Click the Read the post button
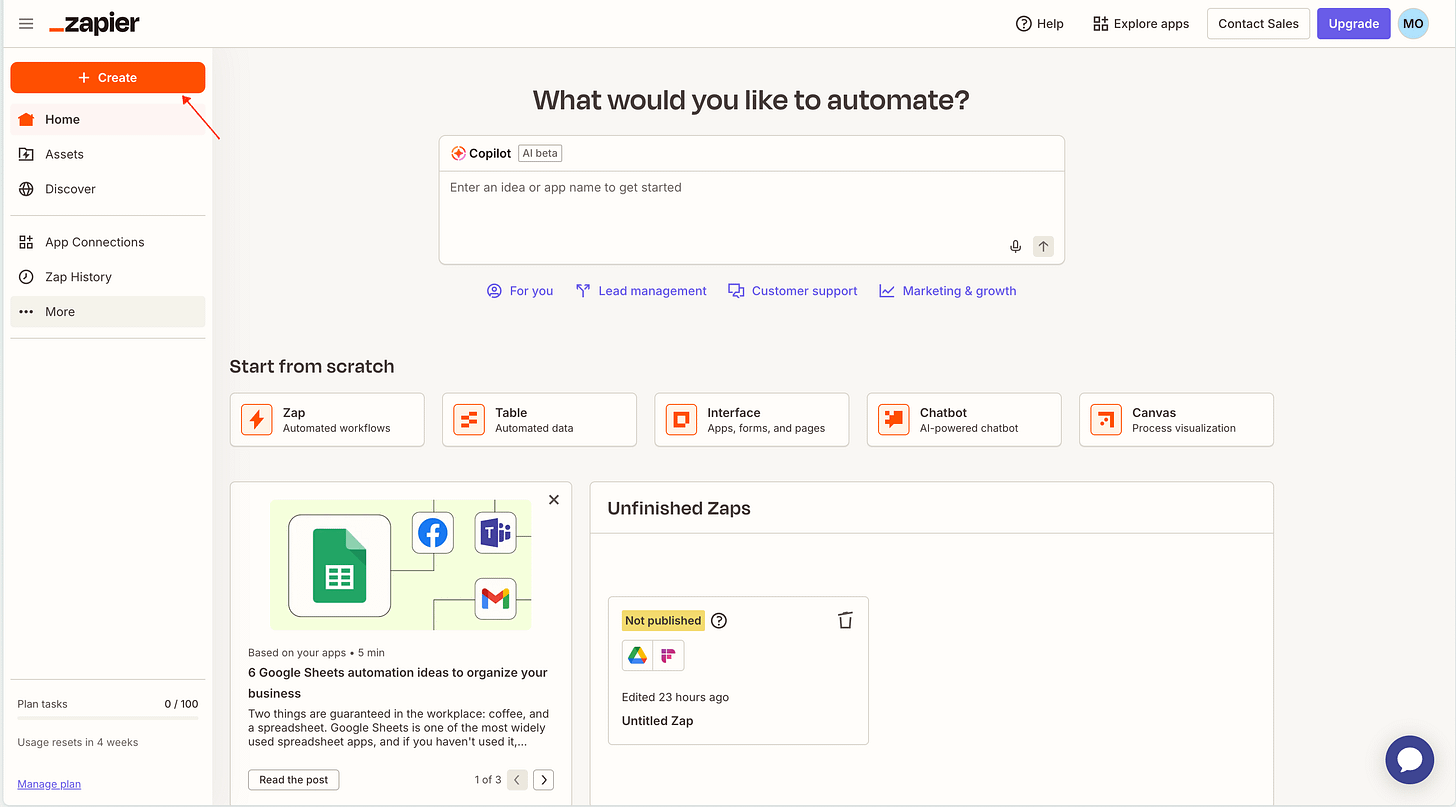 [294, 780]
